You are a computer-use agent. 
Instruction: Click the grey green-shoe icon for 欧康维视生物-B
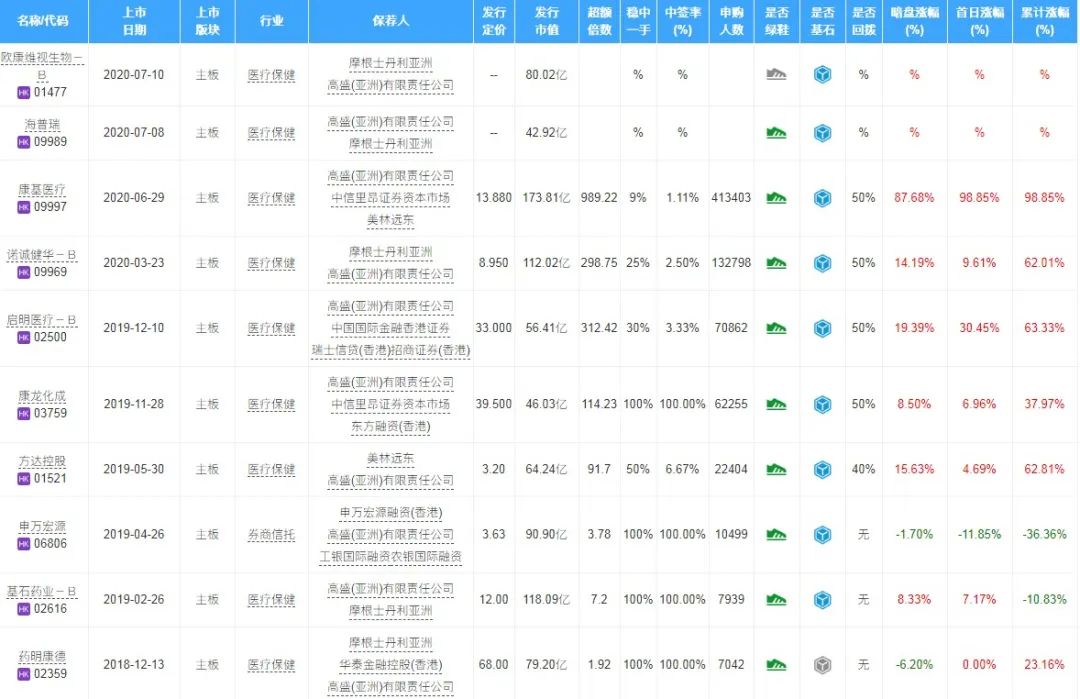(776, 74)
